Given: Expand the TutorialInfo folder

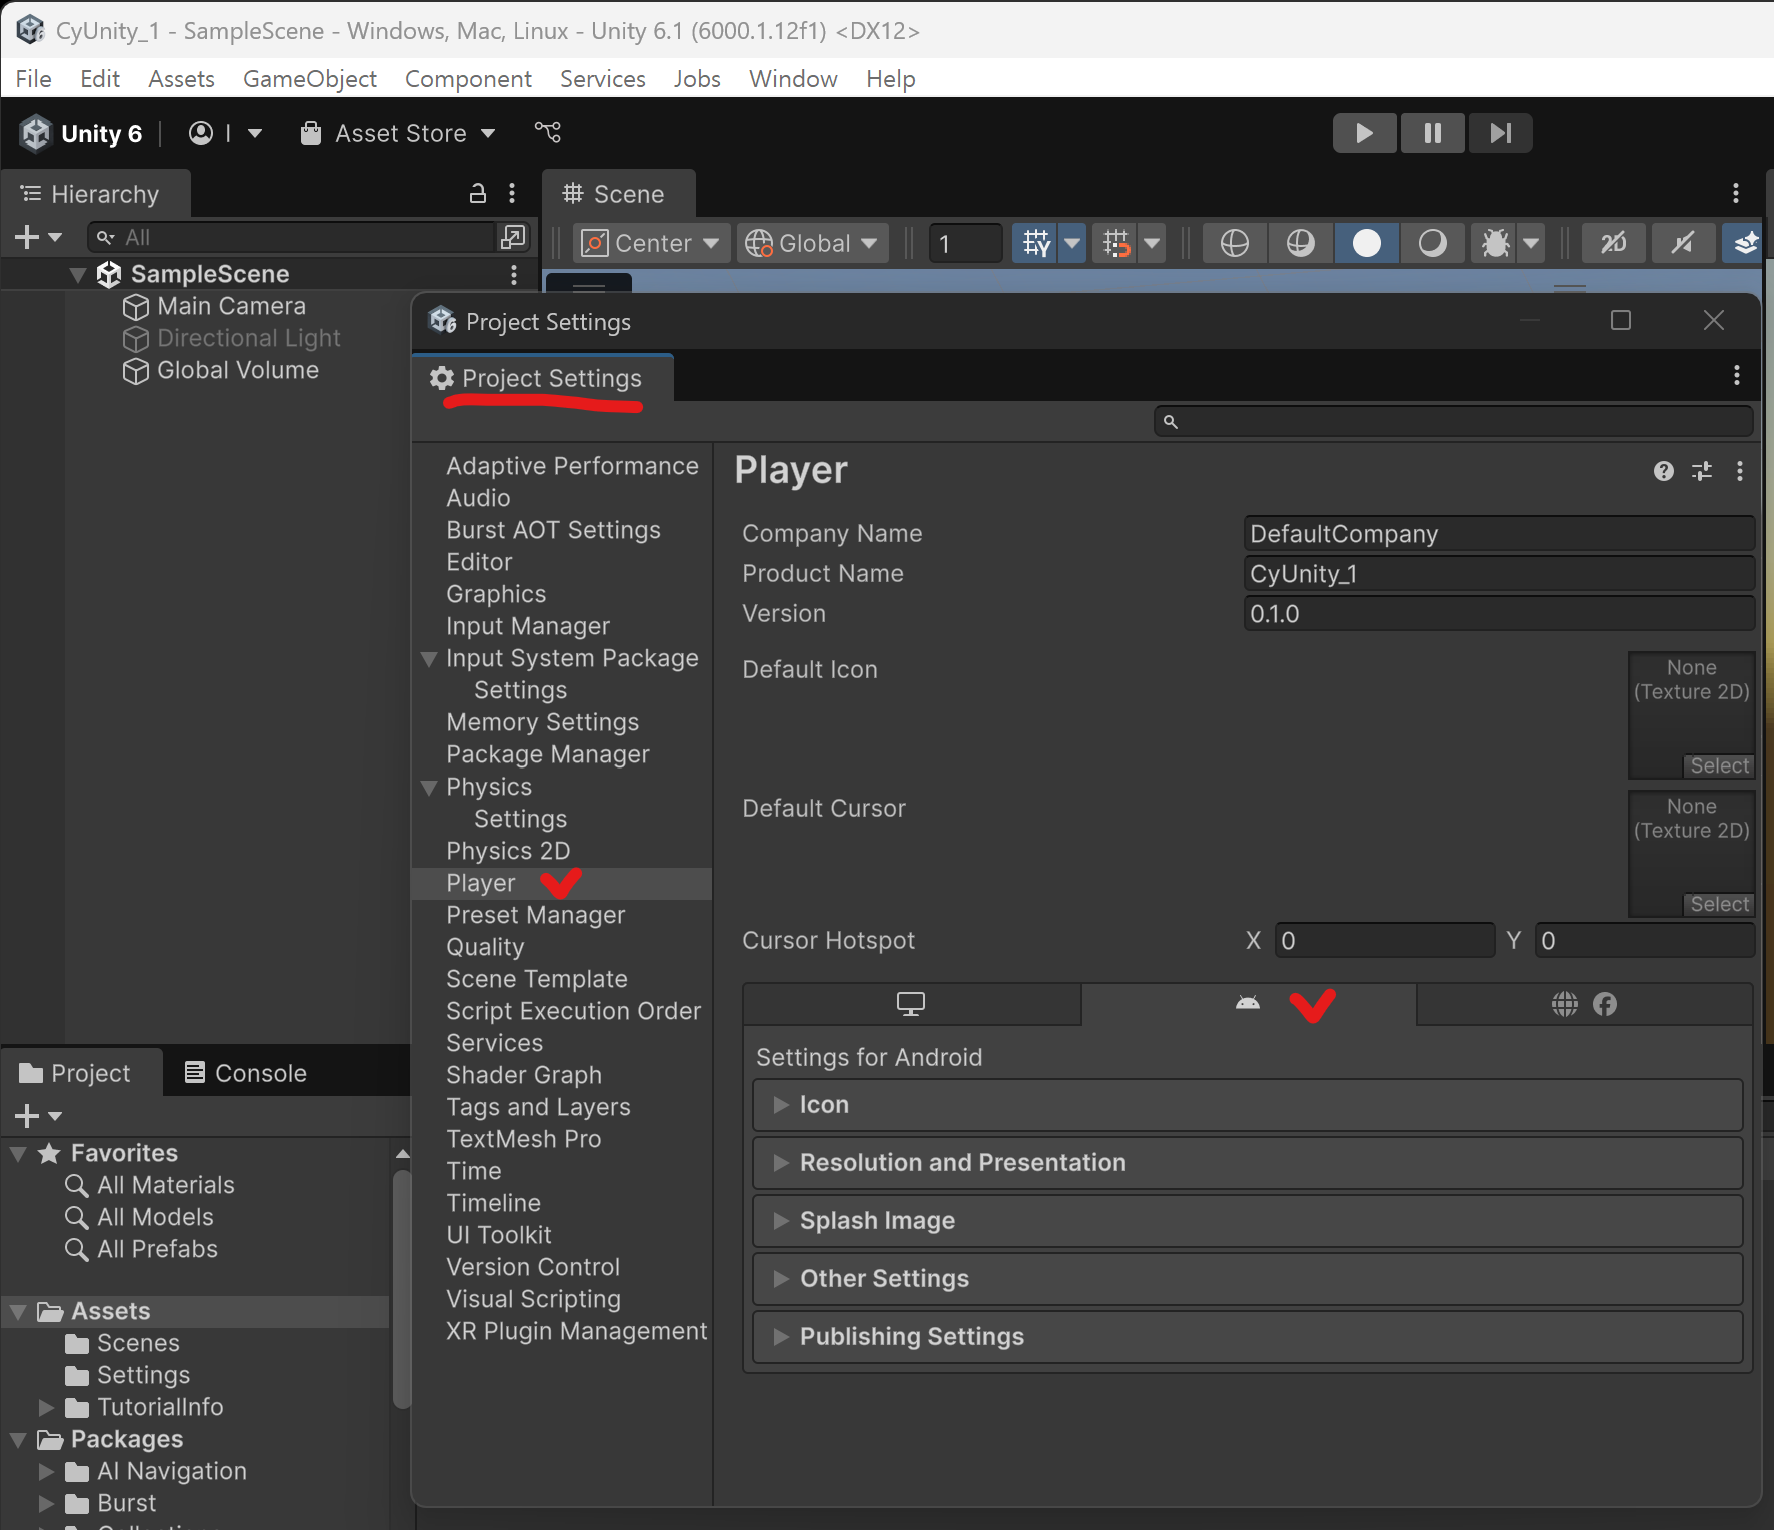Looking at the screenshot, I should coord(46,1407).
